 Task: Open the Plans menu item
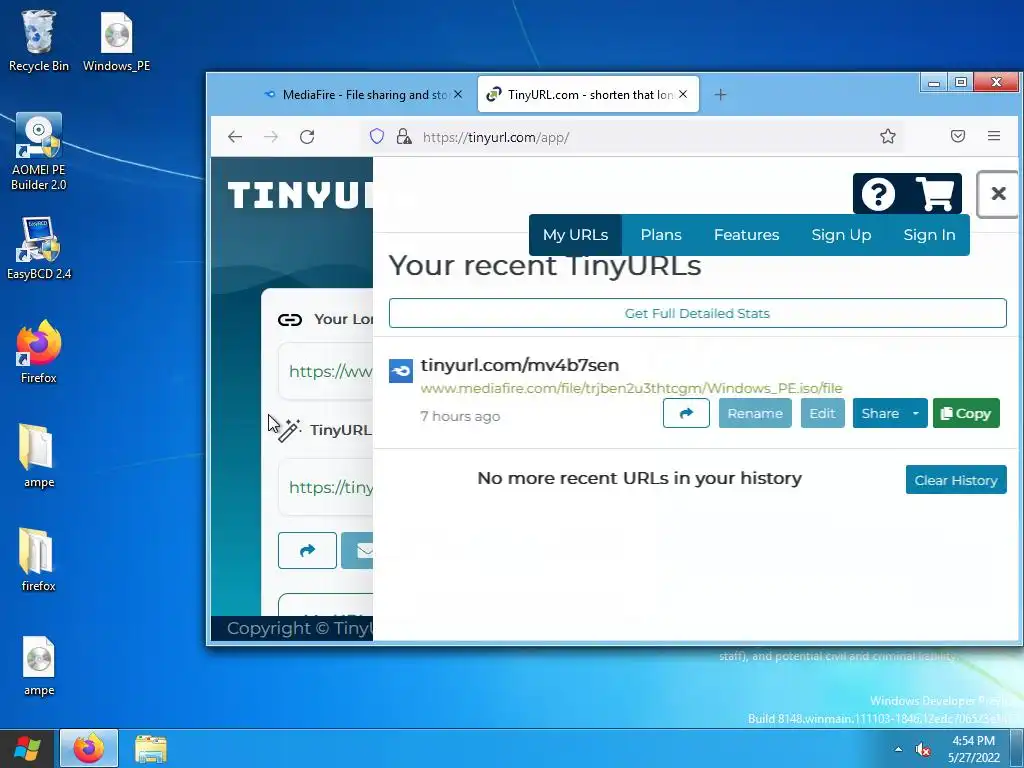pyautogui.click(x=661, y=234)
